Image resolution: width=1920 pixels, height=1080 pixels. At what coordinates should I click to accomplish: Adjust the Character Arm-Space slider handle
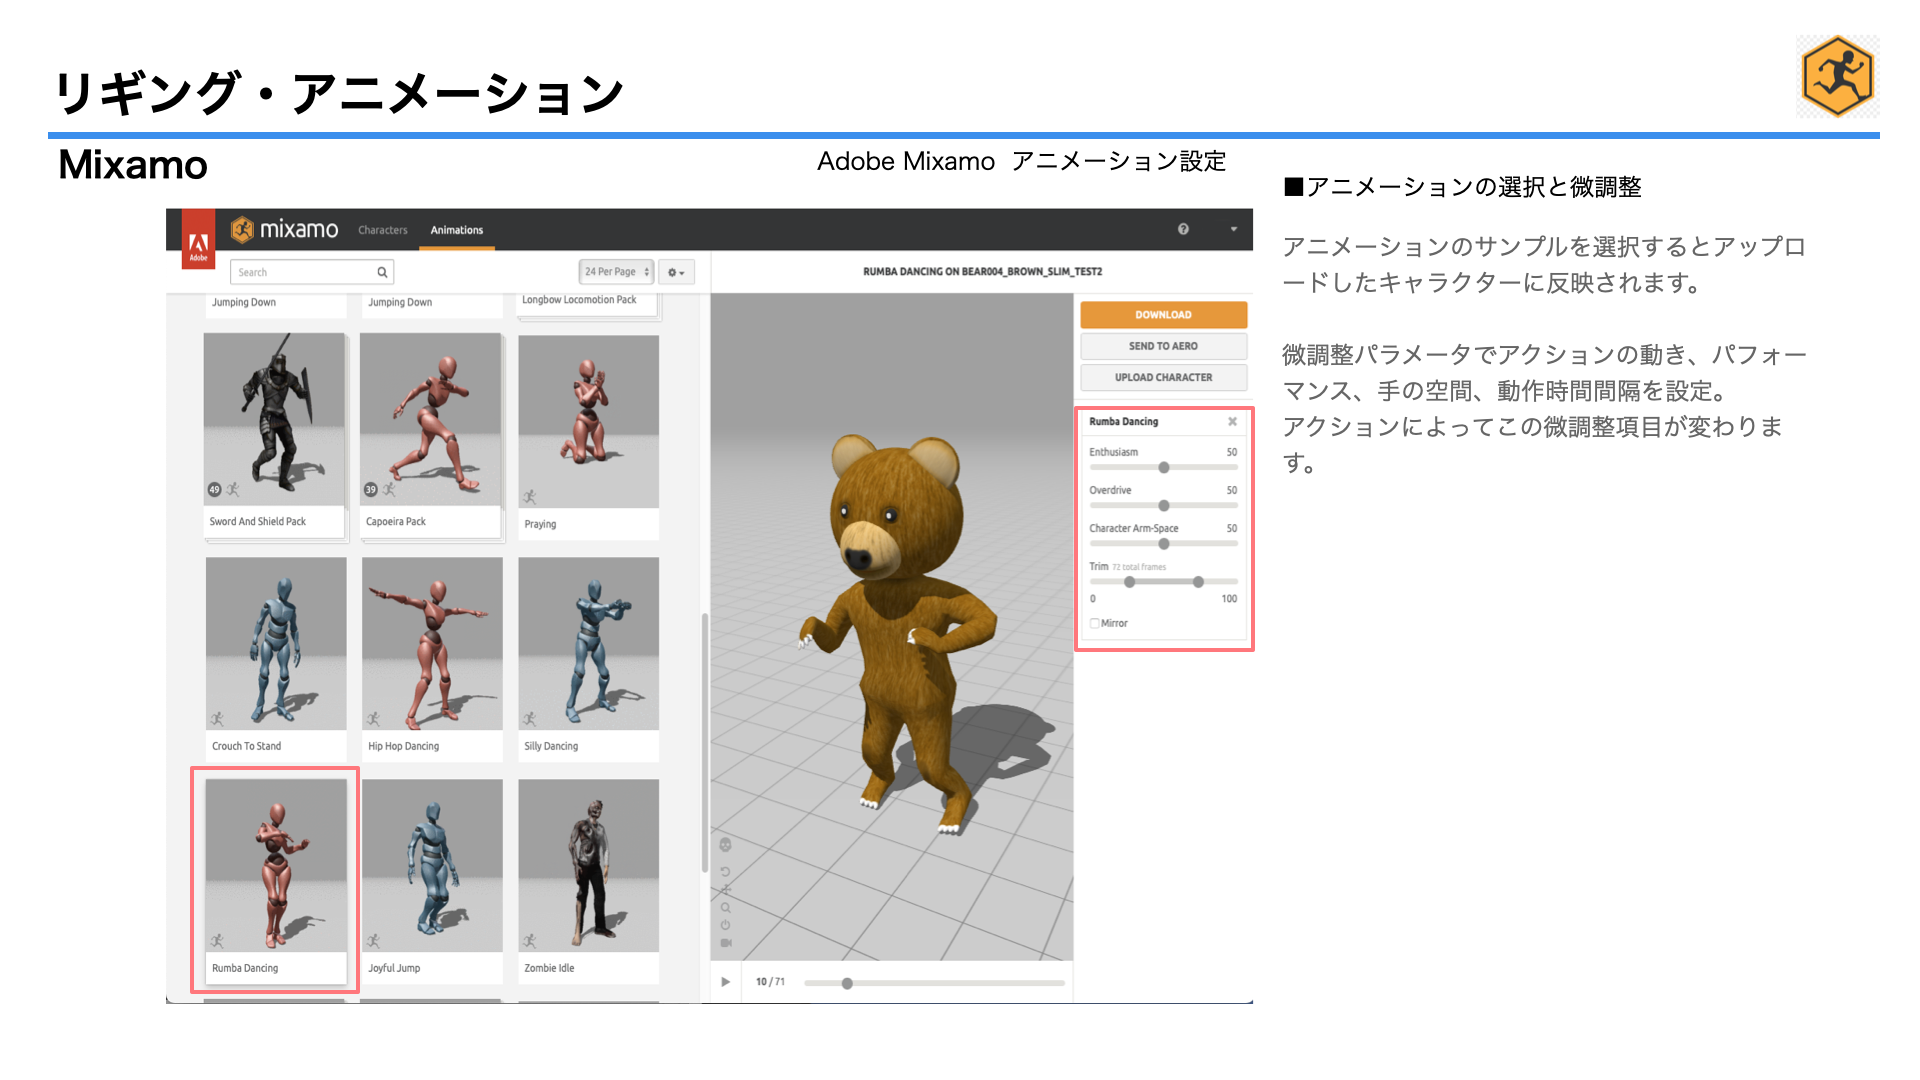pyautogui.click(x=1164, y=544)
